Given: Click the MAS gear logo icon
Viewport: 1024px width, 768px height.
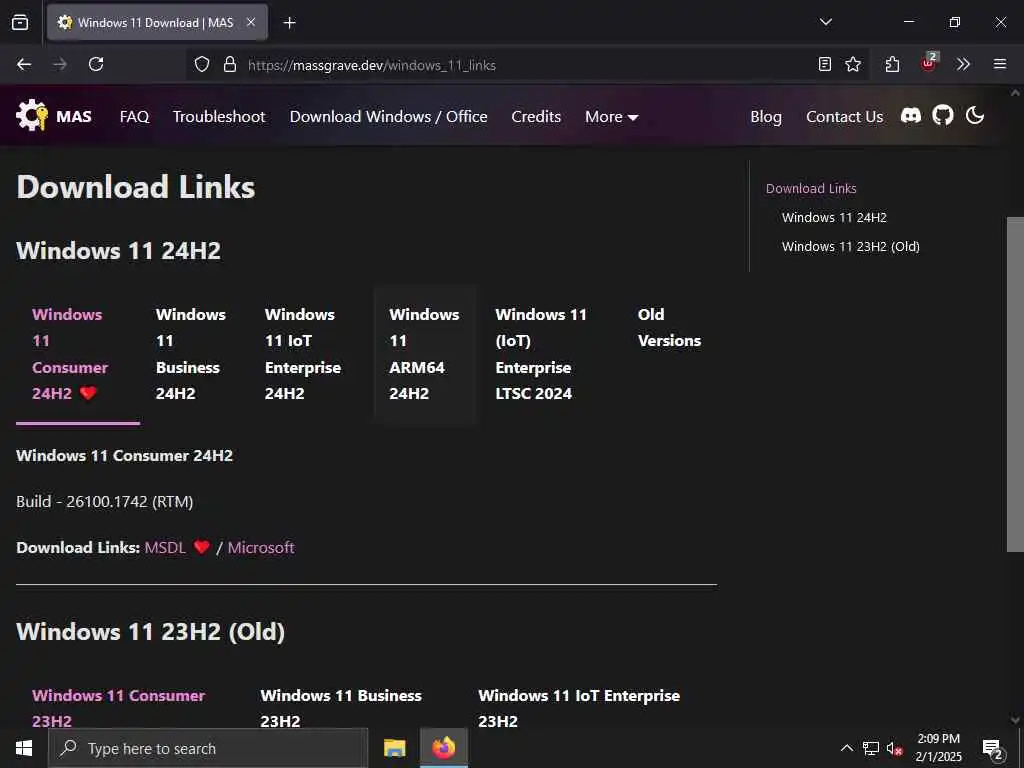Looking at the screenshot, I should tap(31, 116).
